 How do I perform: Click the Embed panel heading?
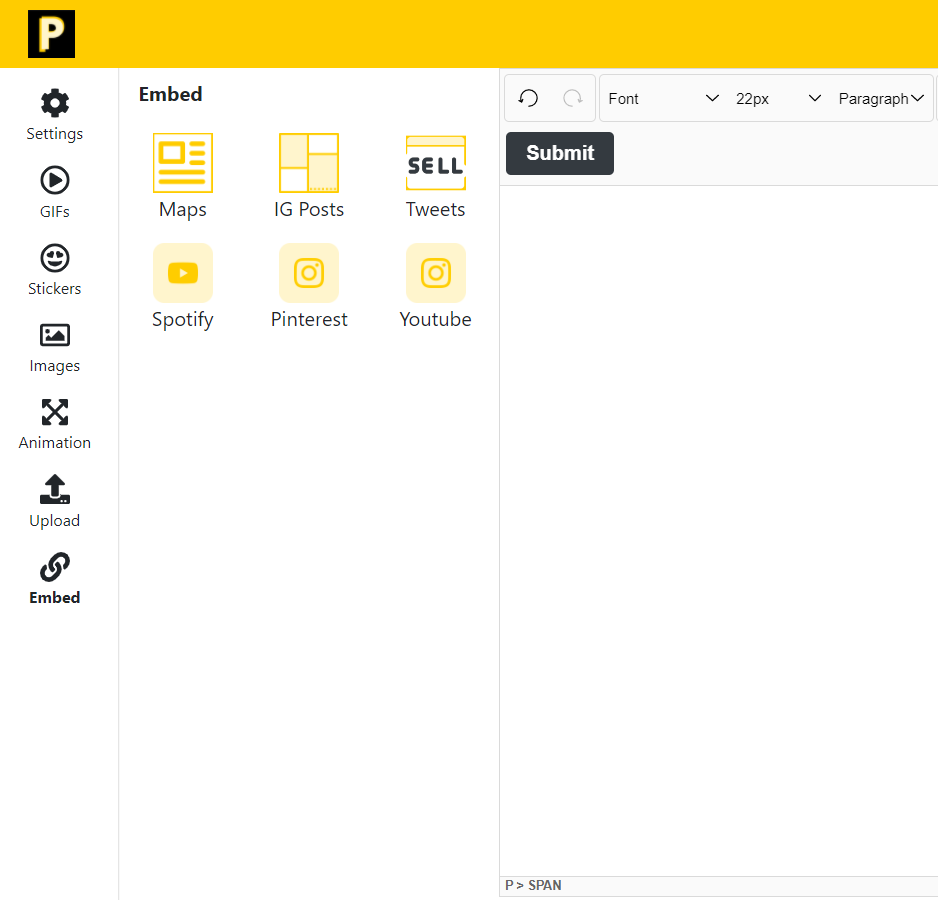pyautogui.click(x=170, y=94)
